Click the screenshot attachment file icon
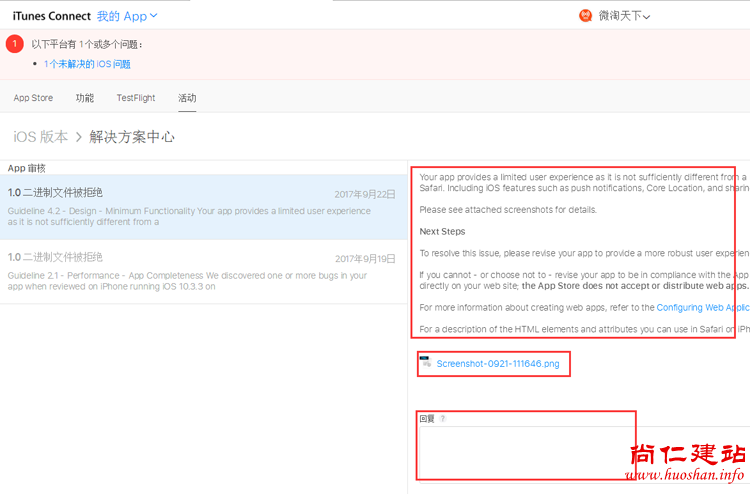Screen dimensions: 750x494 (426, 363)
